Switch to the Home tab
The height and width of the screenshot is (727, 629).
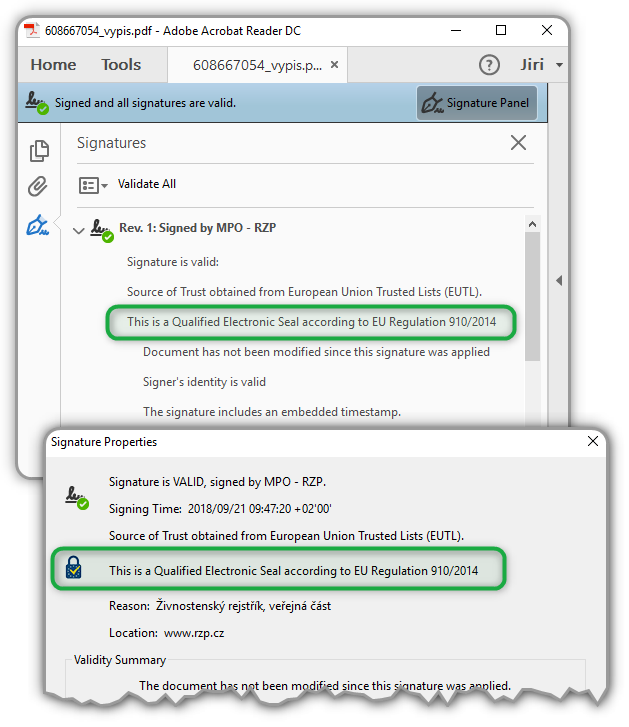[x=53, y=65]
